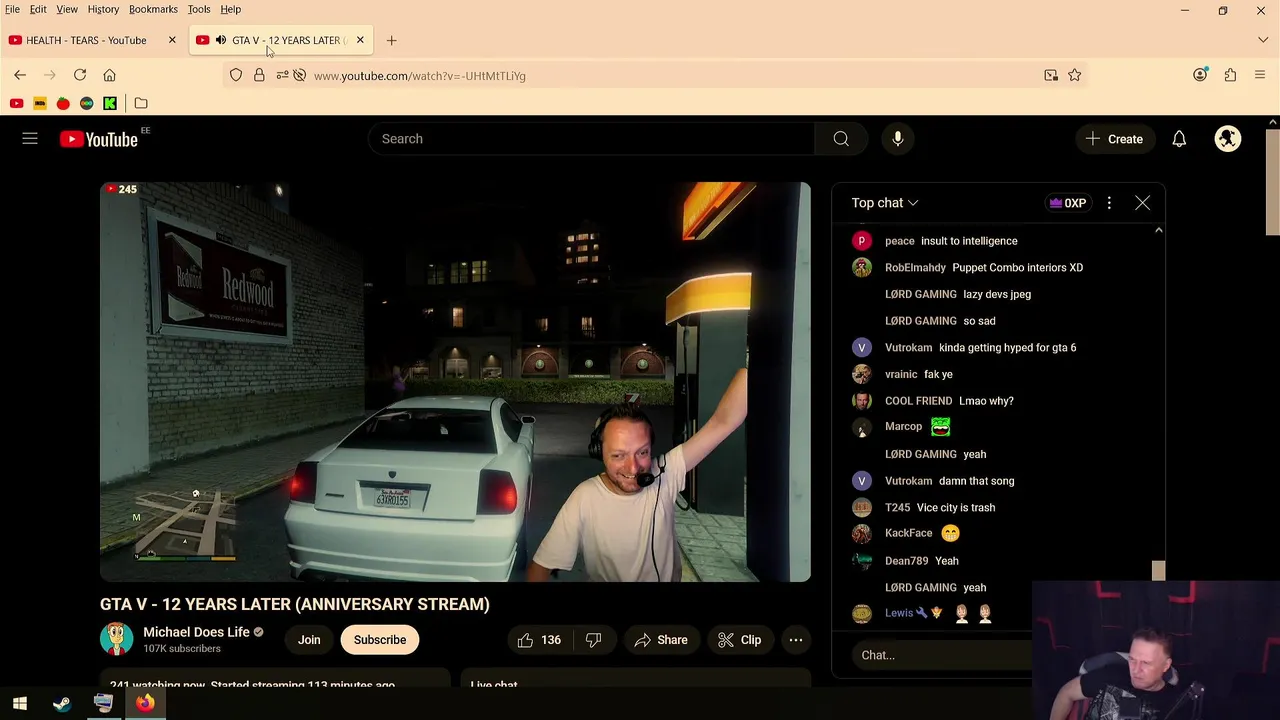Start voice search with microphone icon
Screen dimensions: 1280x720
pyautogui.click(x=898, y=139)
